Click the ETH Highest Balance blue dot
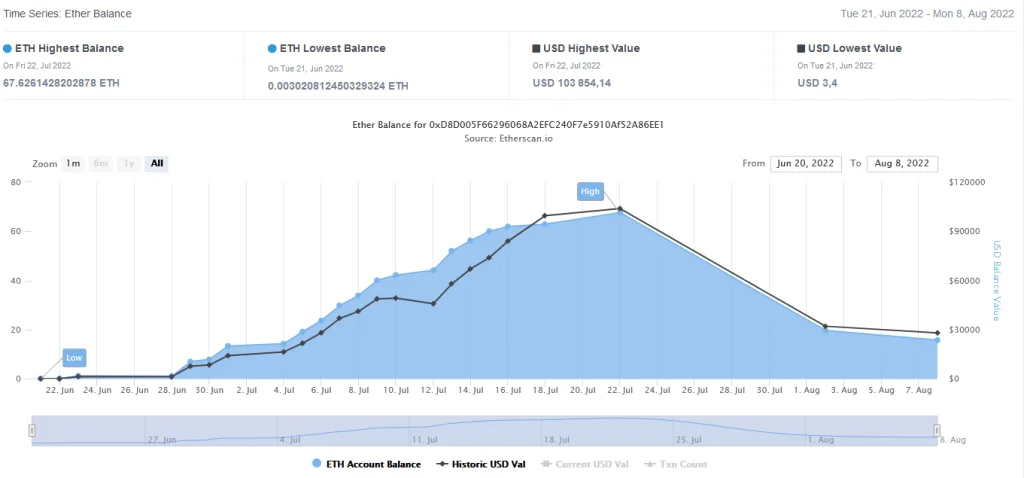The height and width of the screenshot is (478, 1024). [8, 49]
